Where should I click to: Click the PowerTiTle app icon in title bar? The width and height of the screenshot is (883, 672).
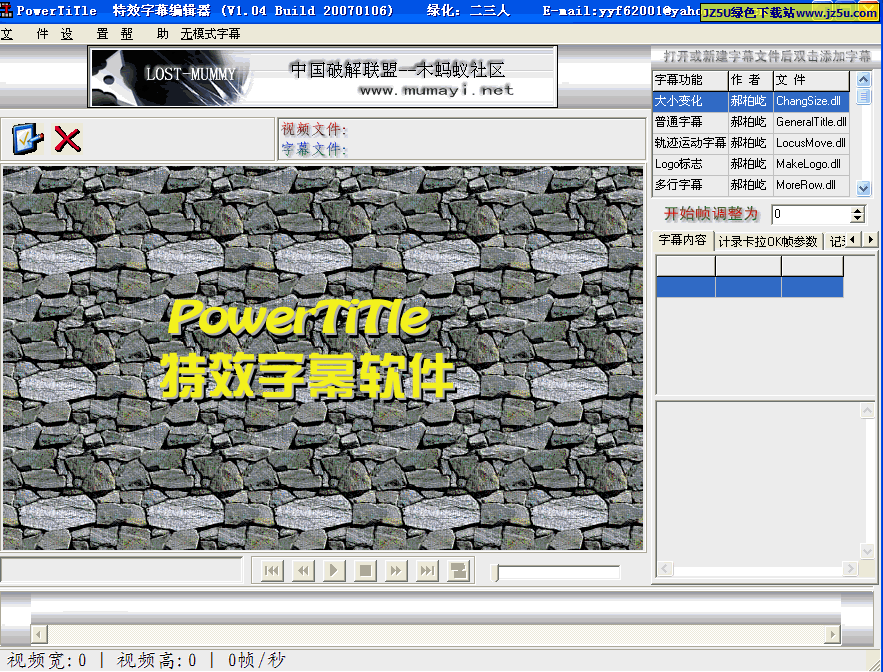[6, 10]
